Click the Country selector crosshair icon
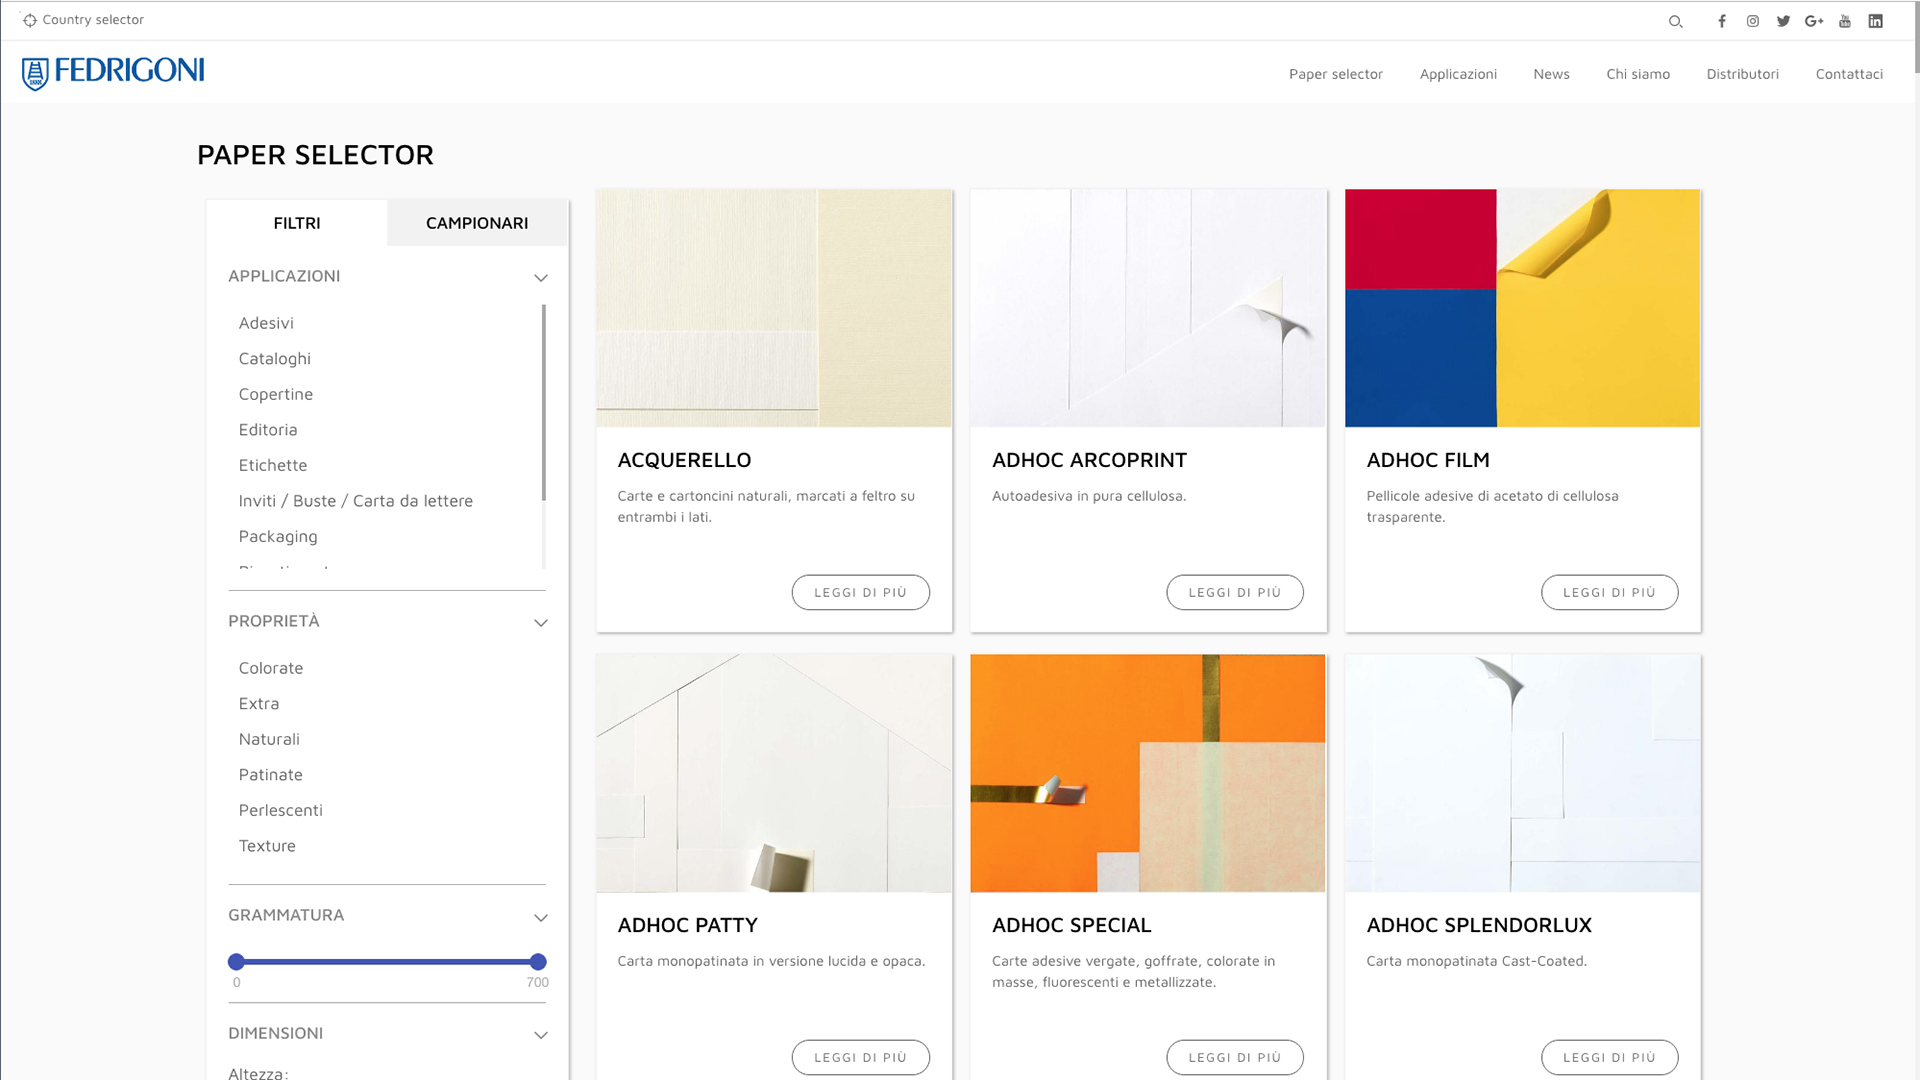1920x1080 pixels. [30, 20]
